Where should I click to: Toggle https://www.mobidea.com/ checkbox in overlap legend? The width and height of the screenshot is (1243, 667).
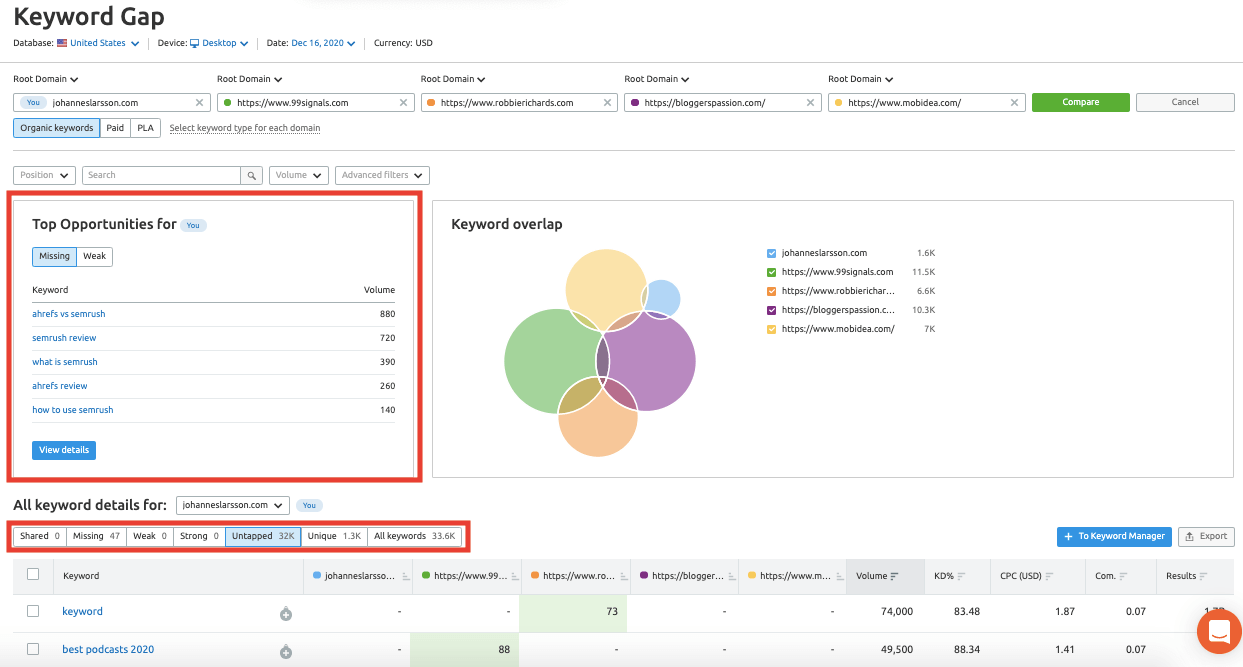click(x=771, y=329)
